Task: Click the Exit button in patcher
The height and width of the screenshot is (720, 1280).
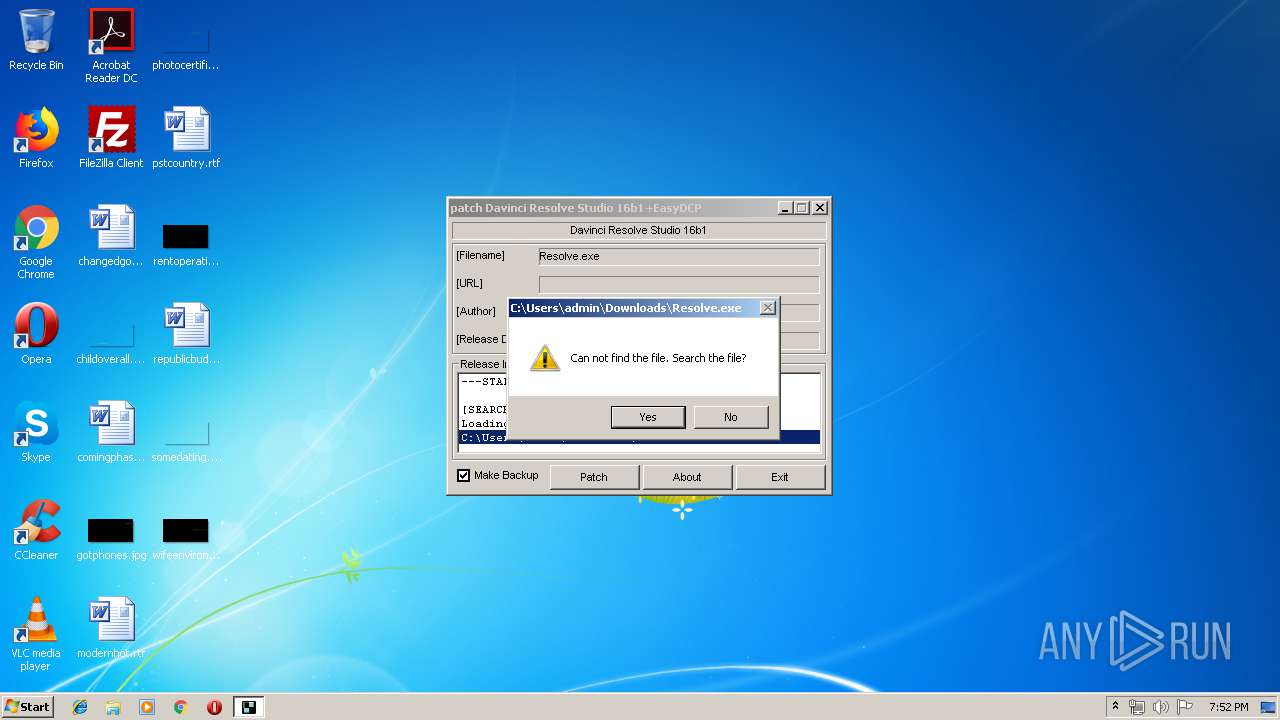Action: point(780,477)
